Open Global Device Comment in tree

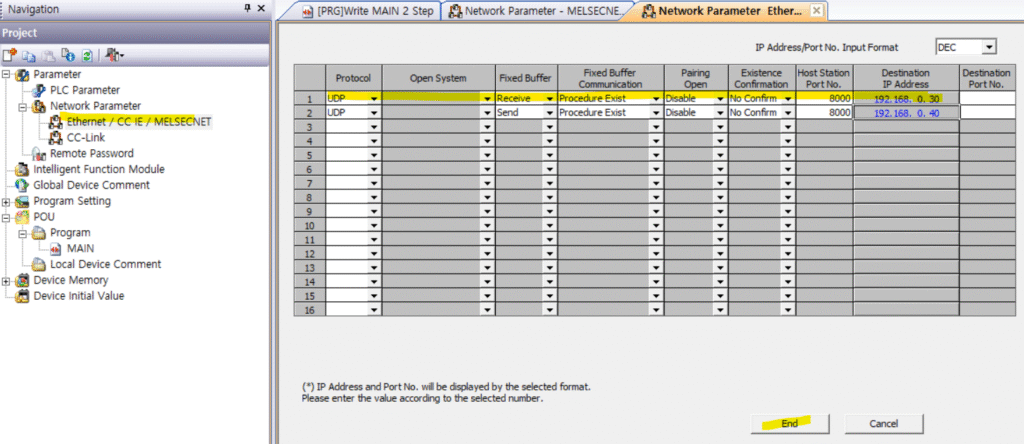pyautogui.click(x=91, y=185)
